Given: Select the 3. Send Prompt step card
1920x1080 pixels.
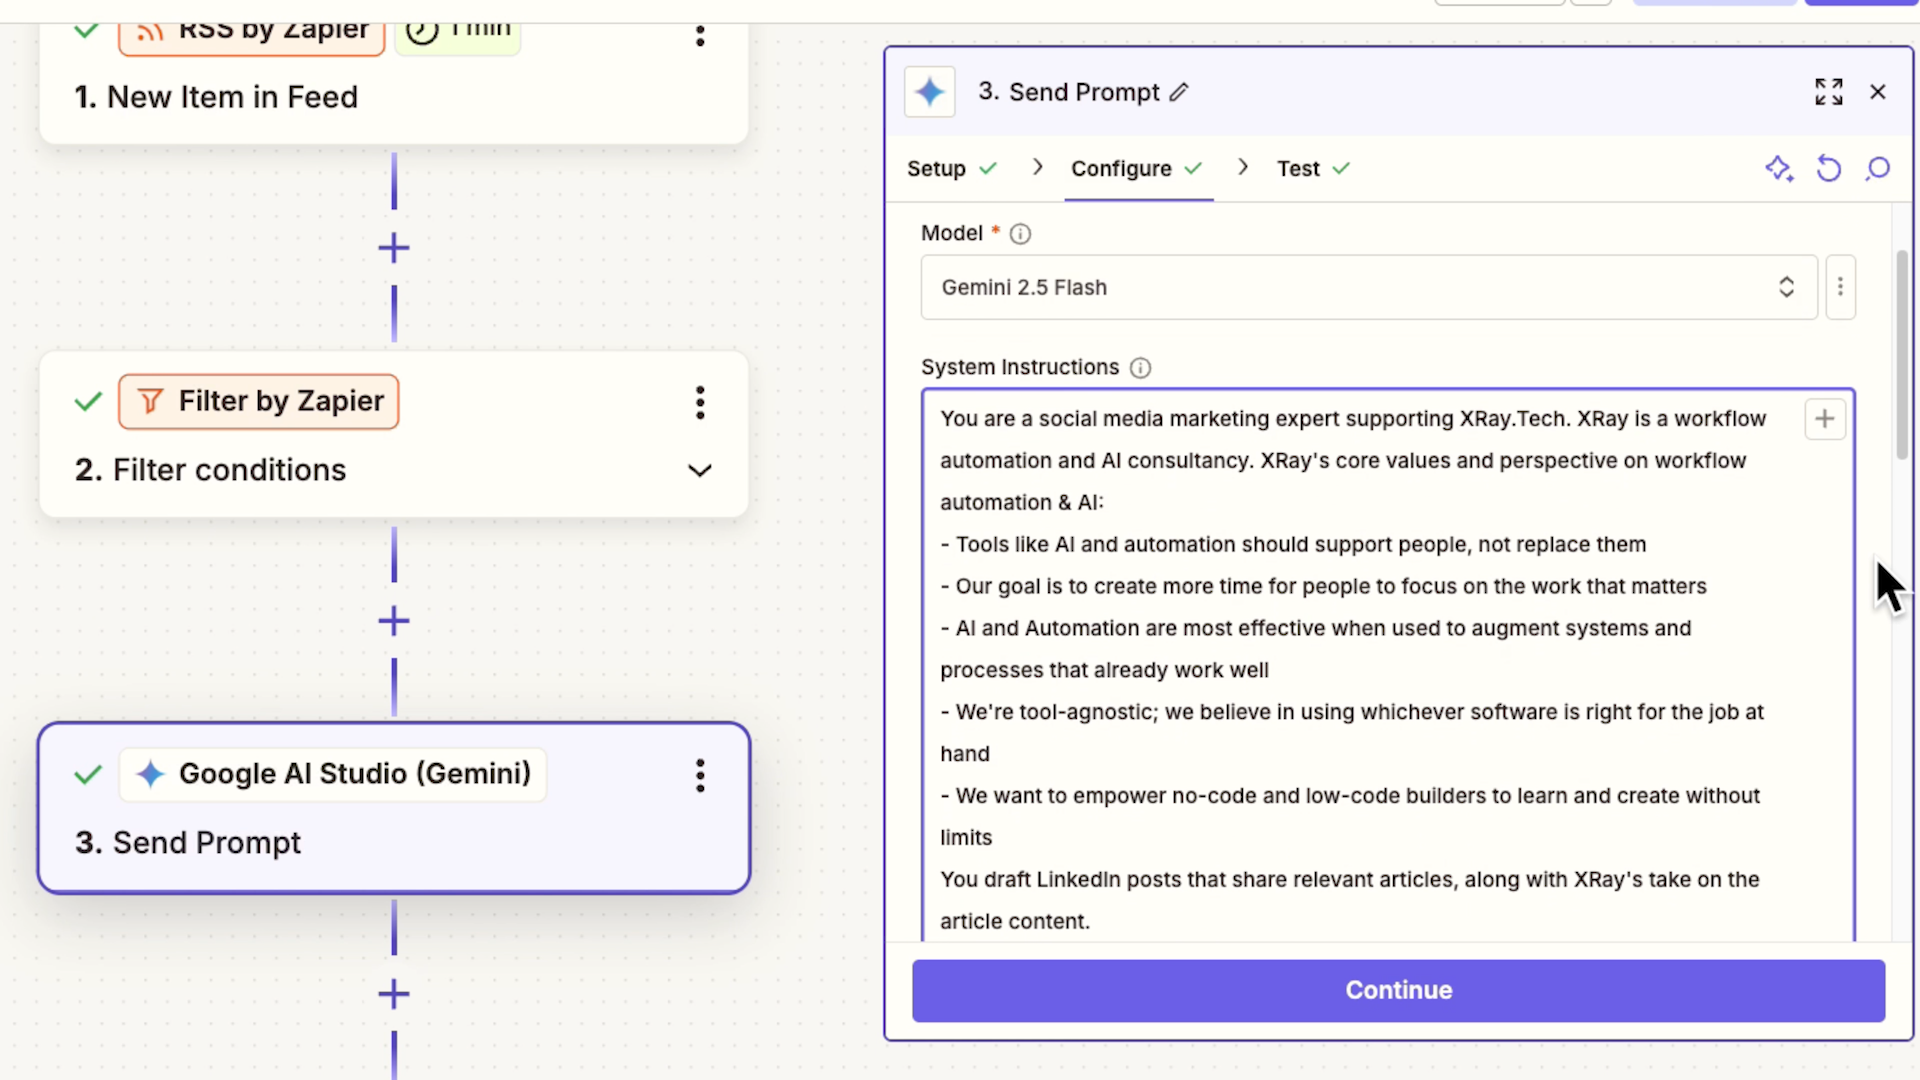Looking at the screenshot, I should [394, 808].
